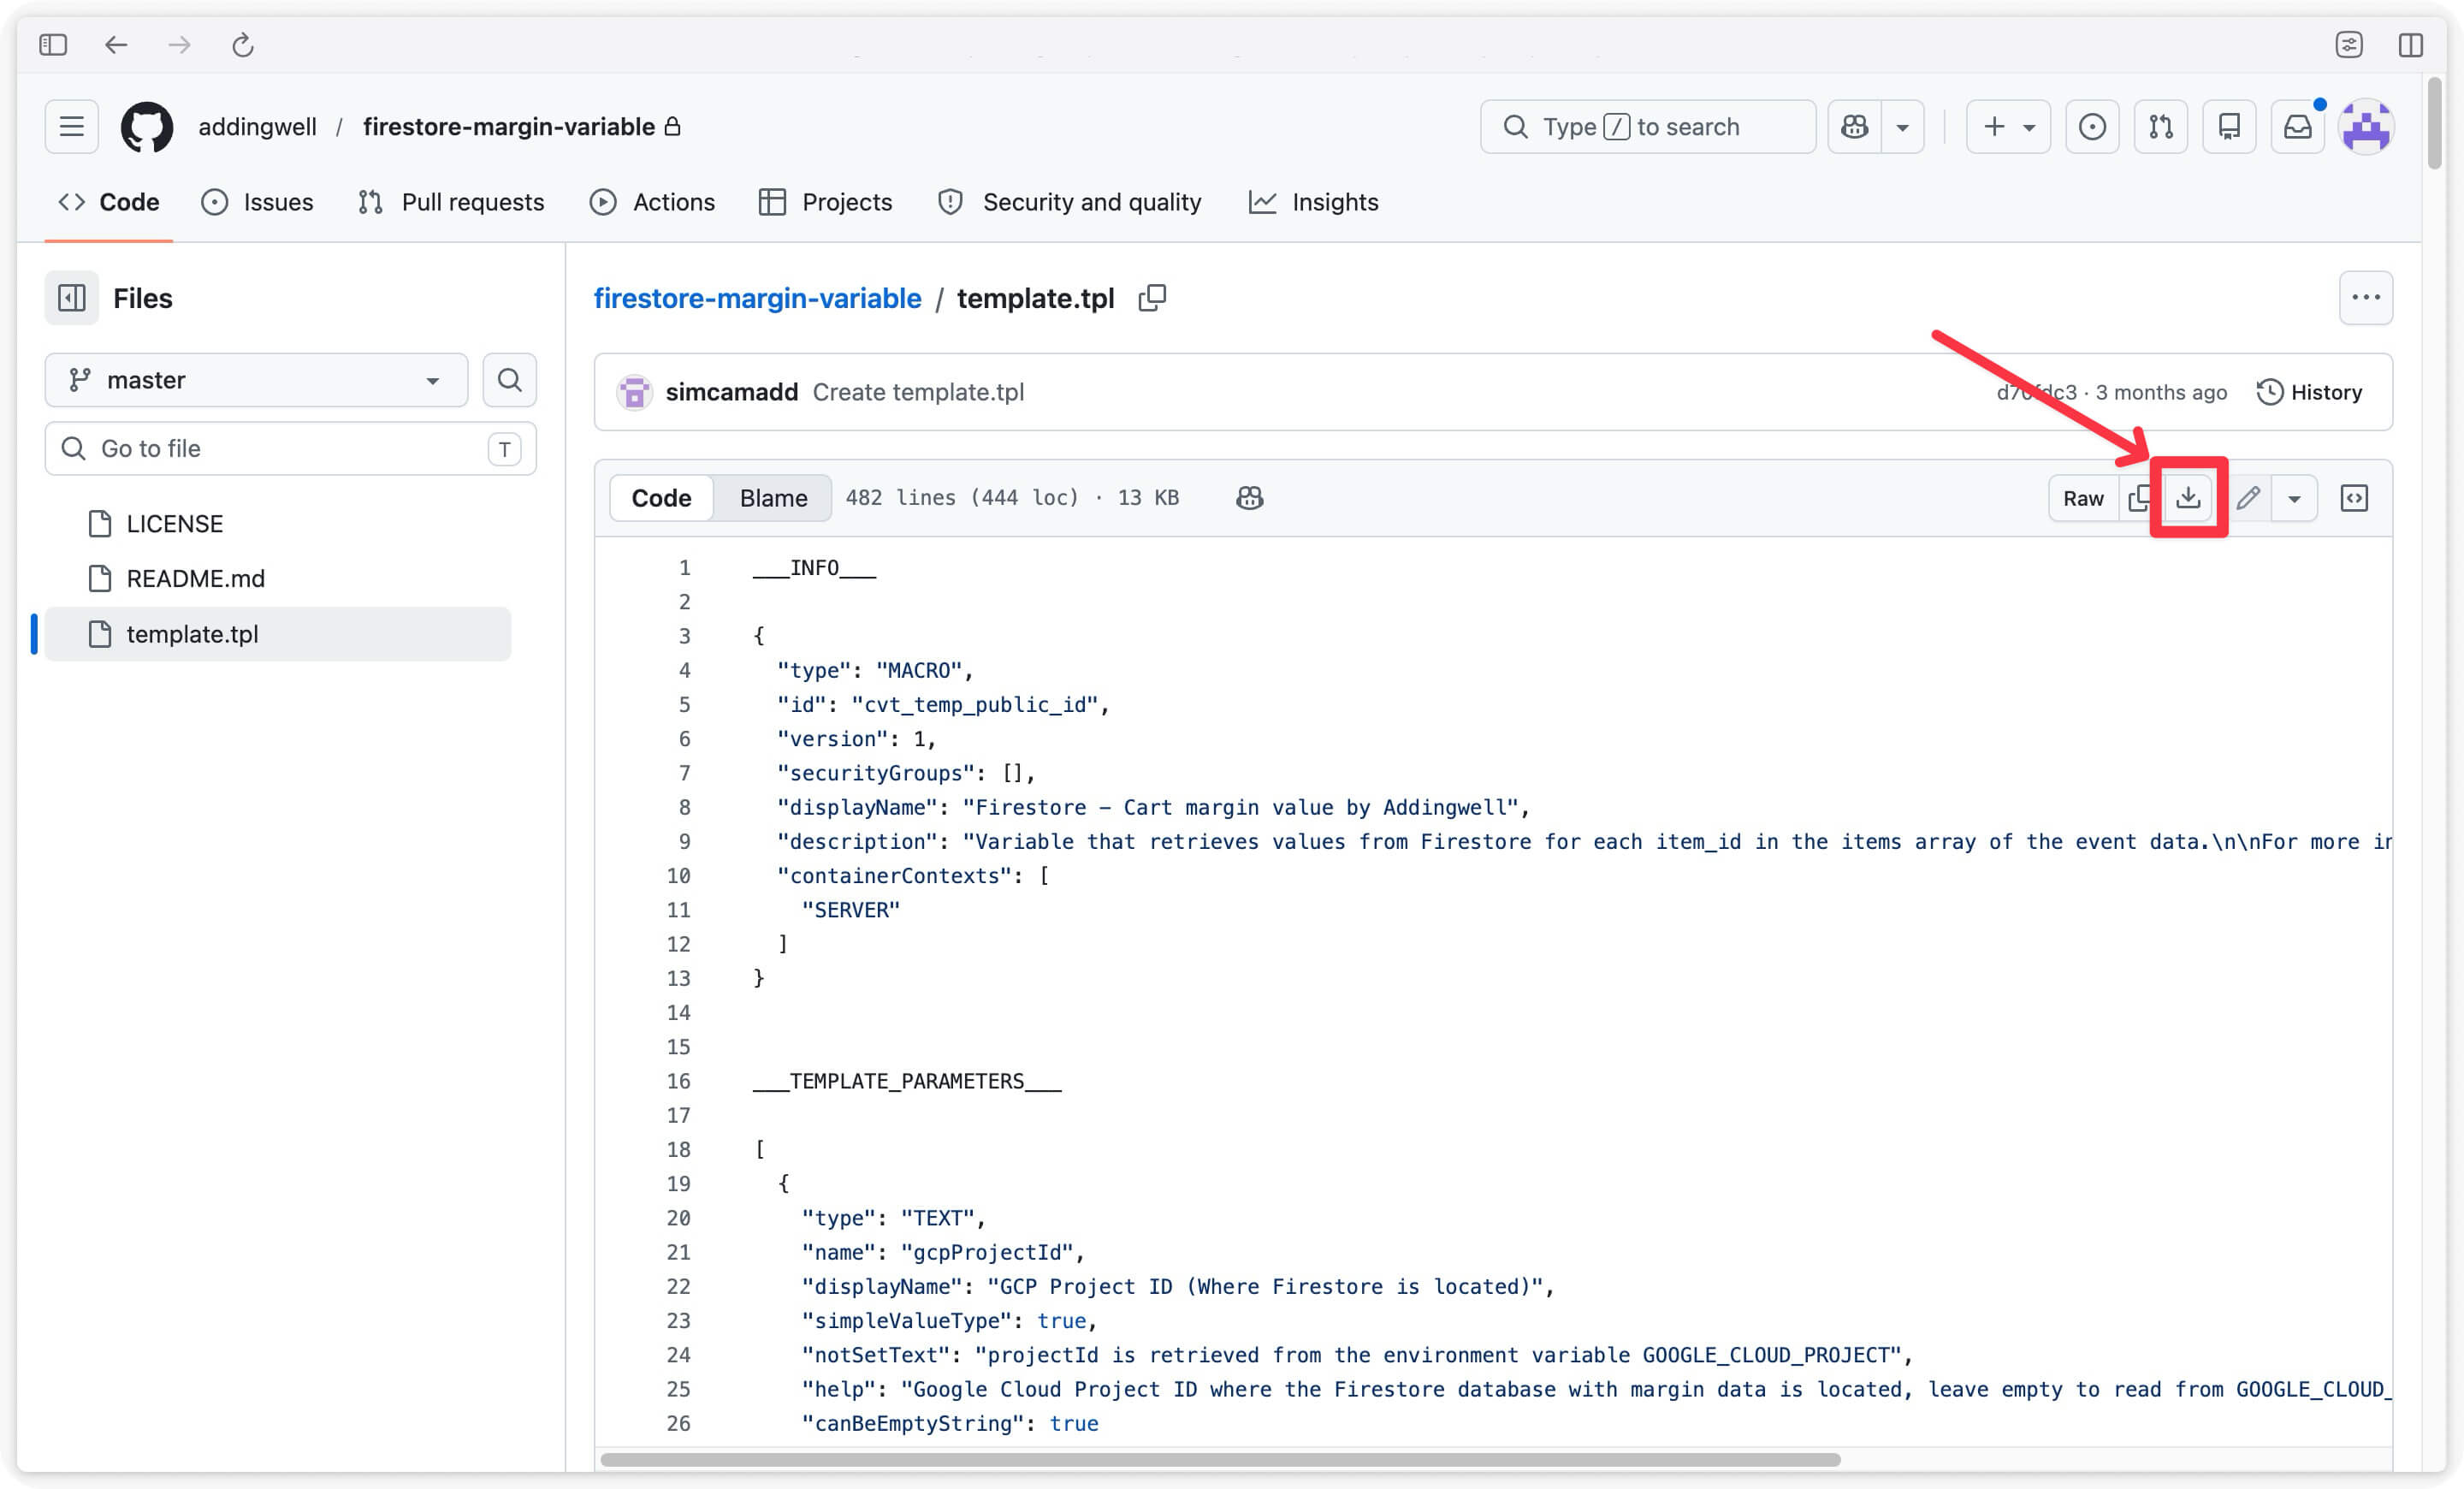This screenshot has height=1489, width=2464.
Task: Open the addingwell owner link
Action: 257,127
